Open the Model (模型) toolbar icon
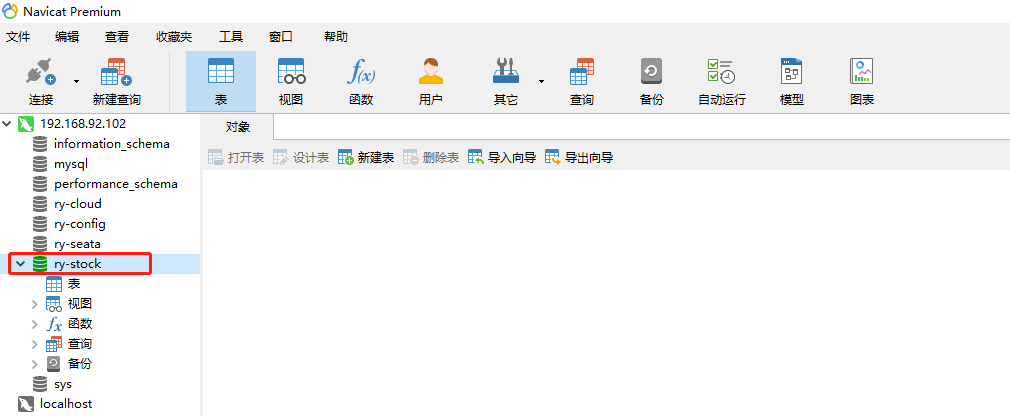The image size is (1010, 416). pyautogui.click(x=792, y=72)
